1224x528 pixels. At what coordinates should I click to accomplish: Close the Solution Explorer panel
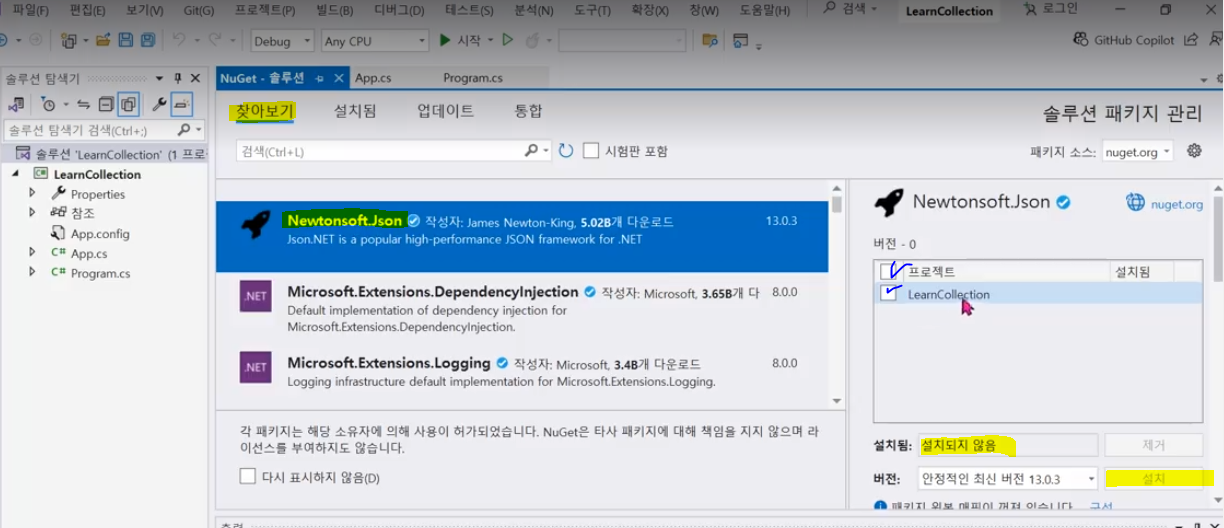195,78
